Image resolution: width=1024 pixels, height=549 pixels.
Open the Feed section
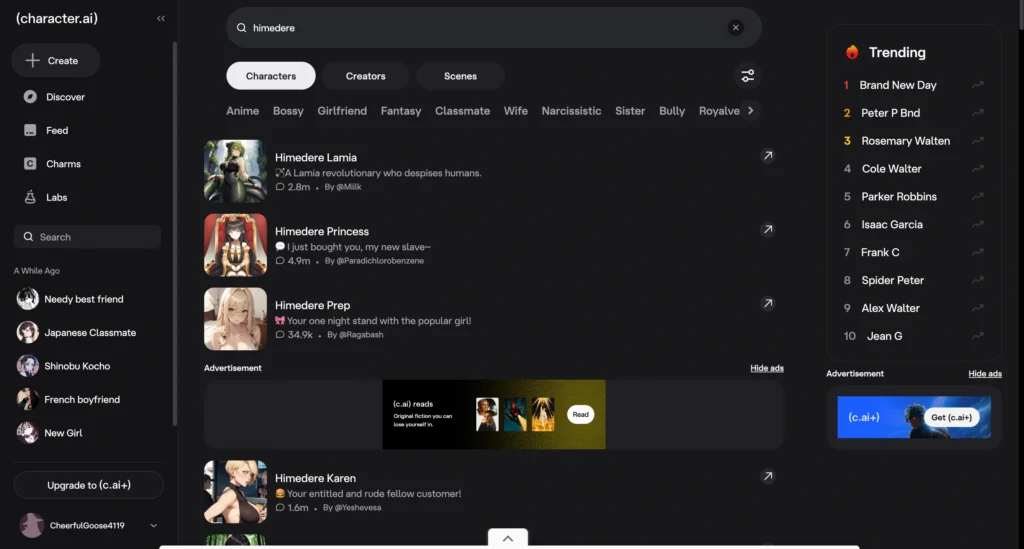(56, 131)
